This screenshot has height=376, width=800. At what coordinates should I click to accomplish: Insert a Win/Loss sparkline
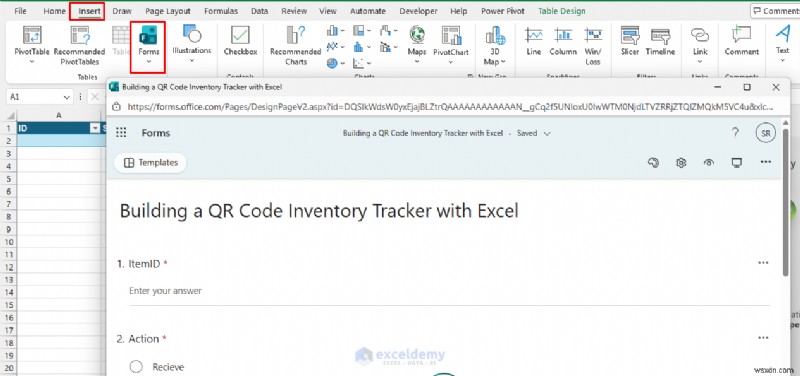[x=593, y=45]
